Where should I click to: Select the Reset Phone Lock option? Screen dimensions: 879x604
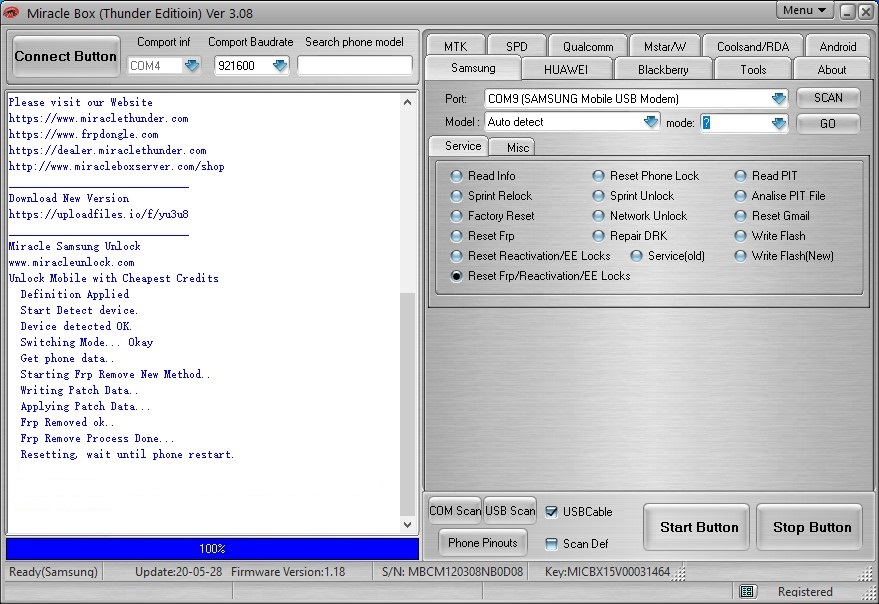pyautogui.click(x=598, y=176)
